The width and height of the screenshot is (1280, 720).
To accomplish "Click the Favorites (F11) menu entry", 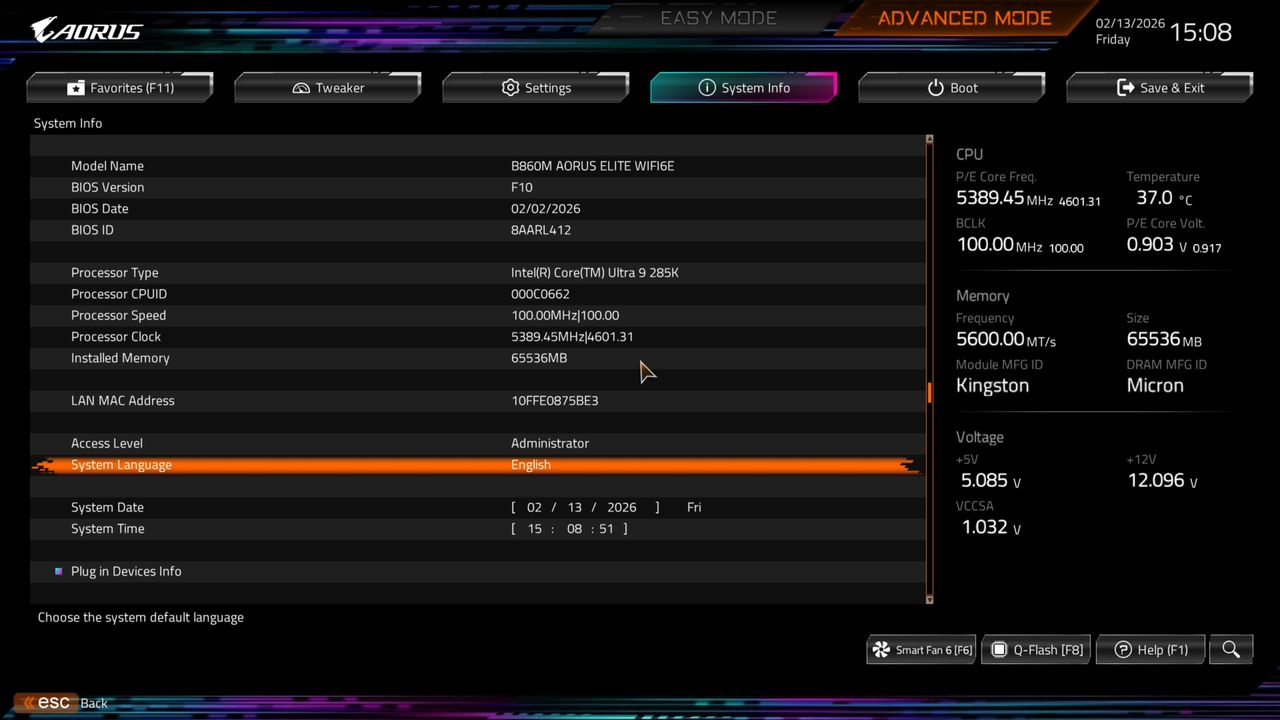I will coord(120,87).
